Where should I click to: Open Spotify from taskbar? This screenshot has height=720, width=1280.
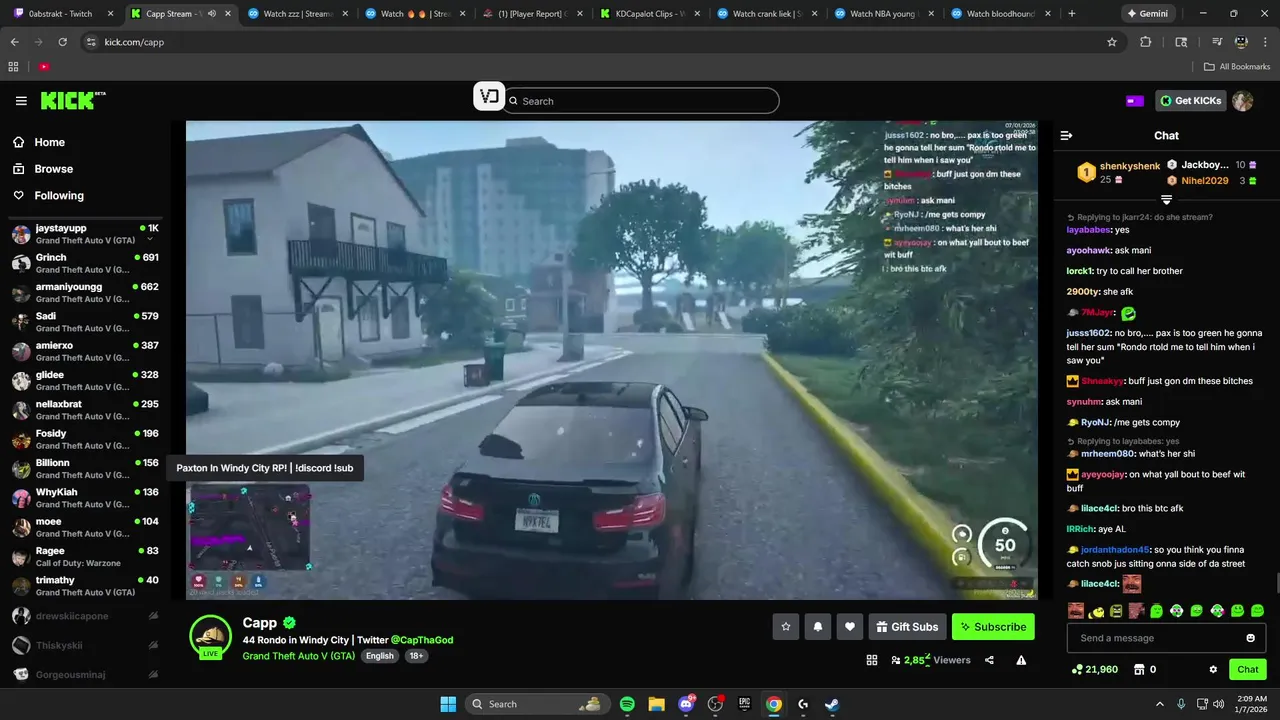pyautogui.click(x=627, y=704)
